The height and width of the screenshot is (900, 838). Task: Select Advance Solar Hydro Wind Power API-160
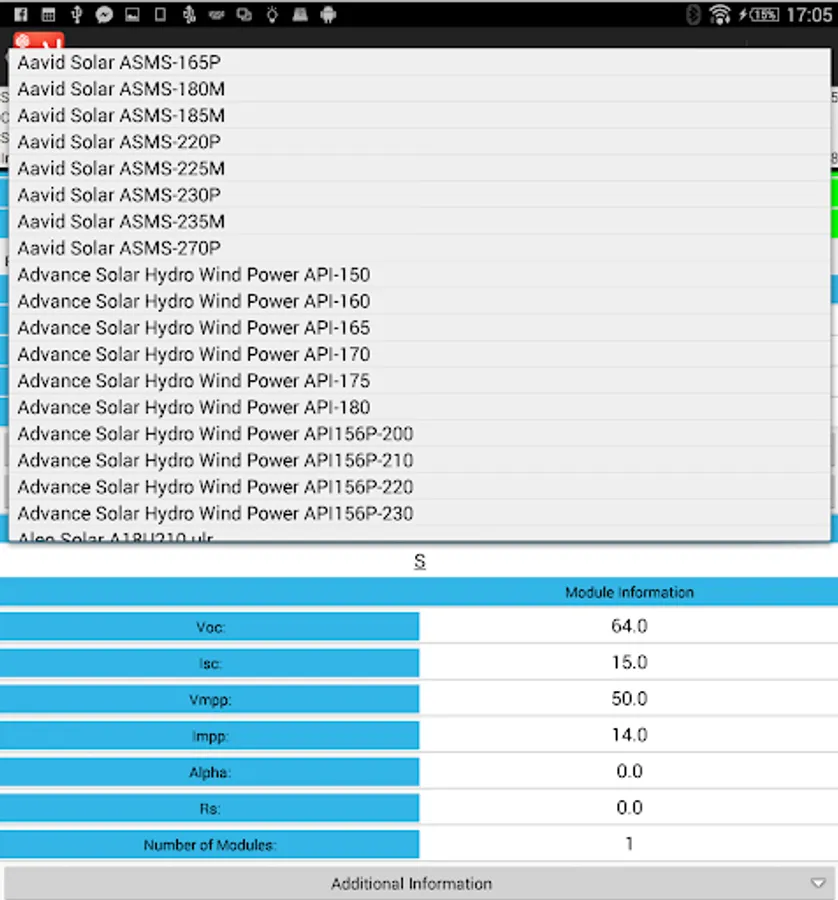pyautogui.click(x=420, y=301)
